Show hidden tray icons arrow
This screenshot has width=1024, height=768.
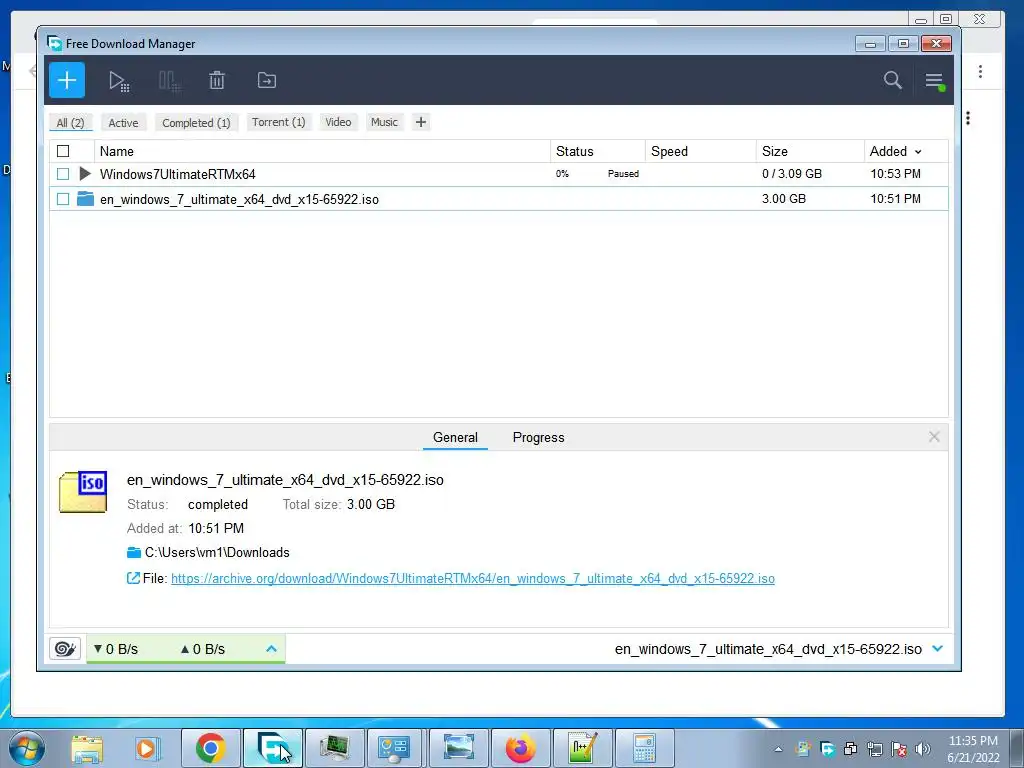(778, 749)
